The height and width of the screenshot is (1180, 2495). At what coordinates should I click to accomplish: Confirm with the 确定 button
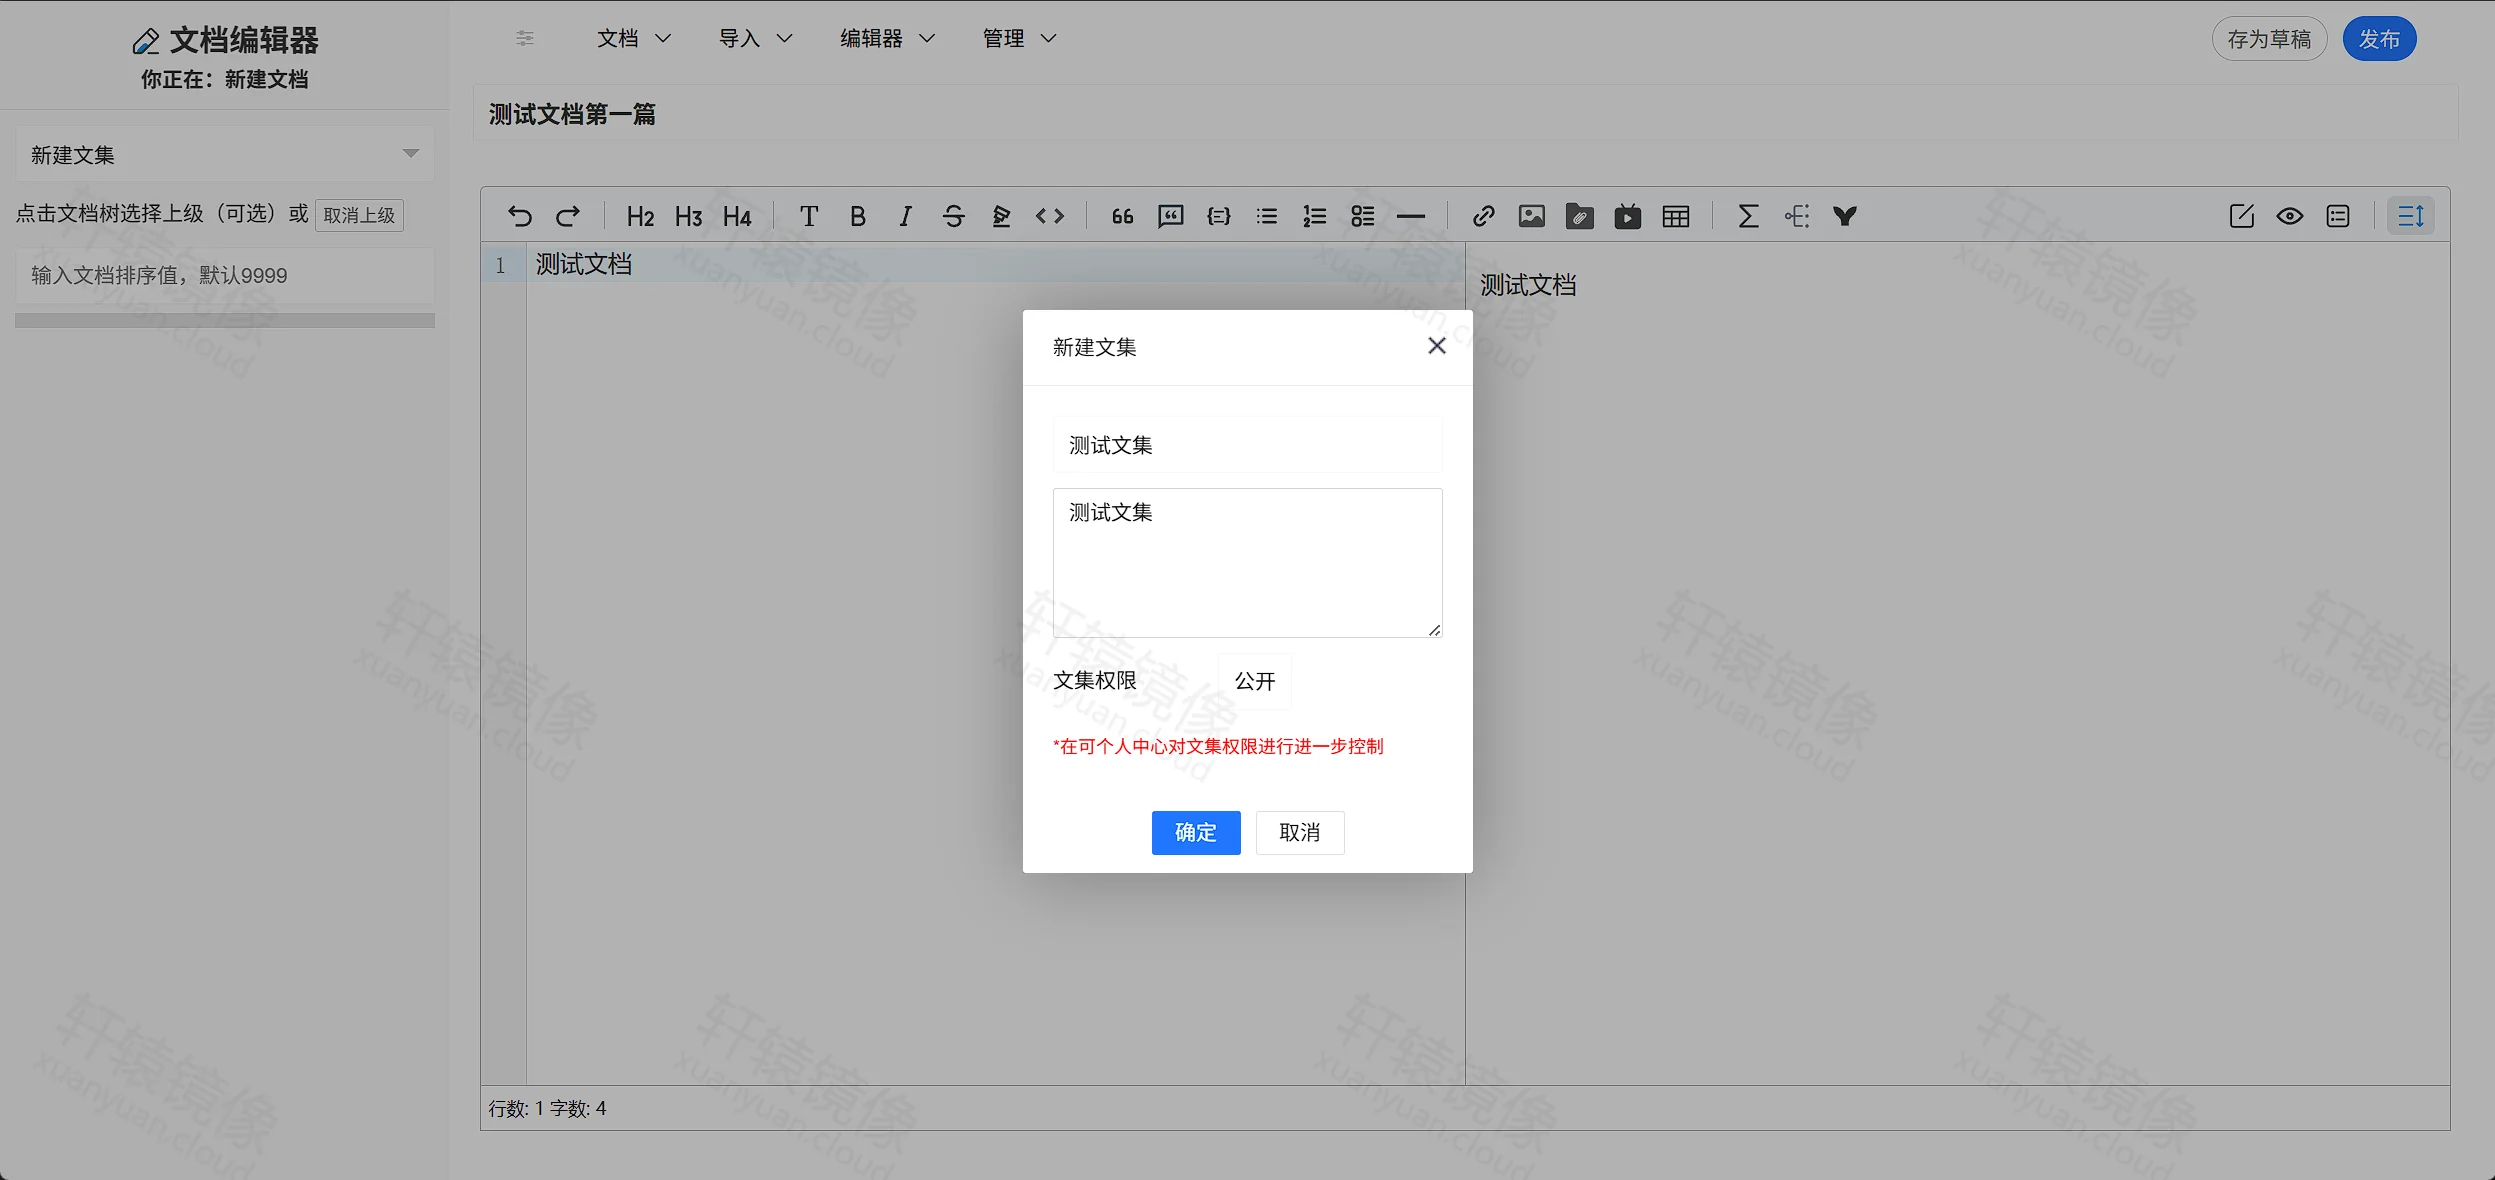(1196, 832)
